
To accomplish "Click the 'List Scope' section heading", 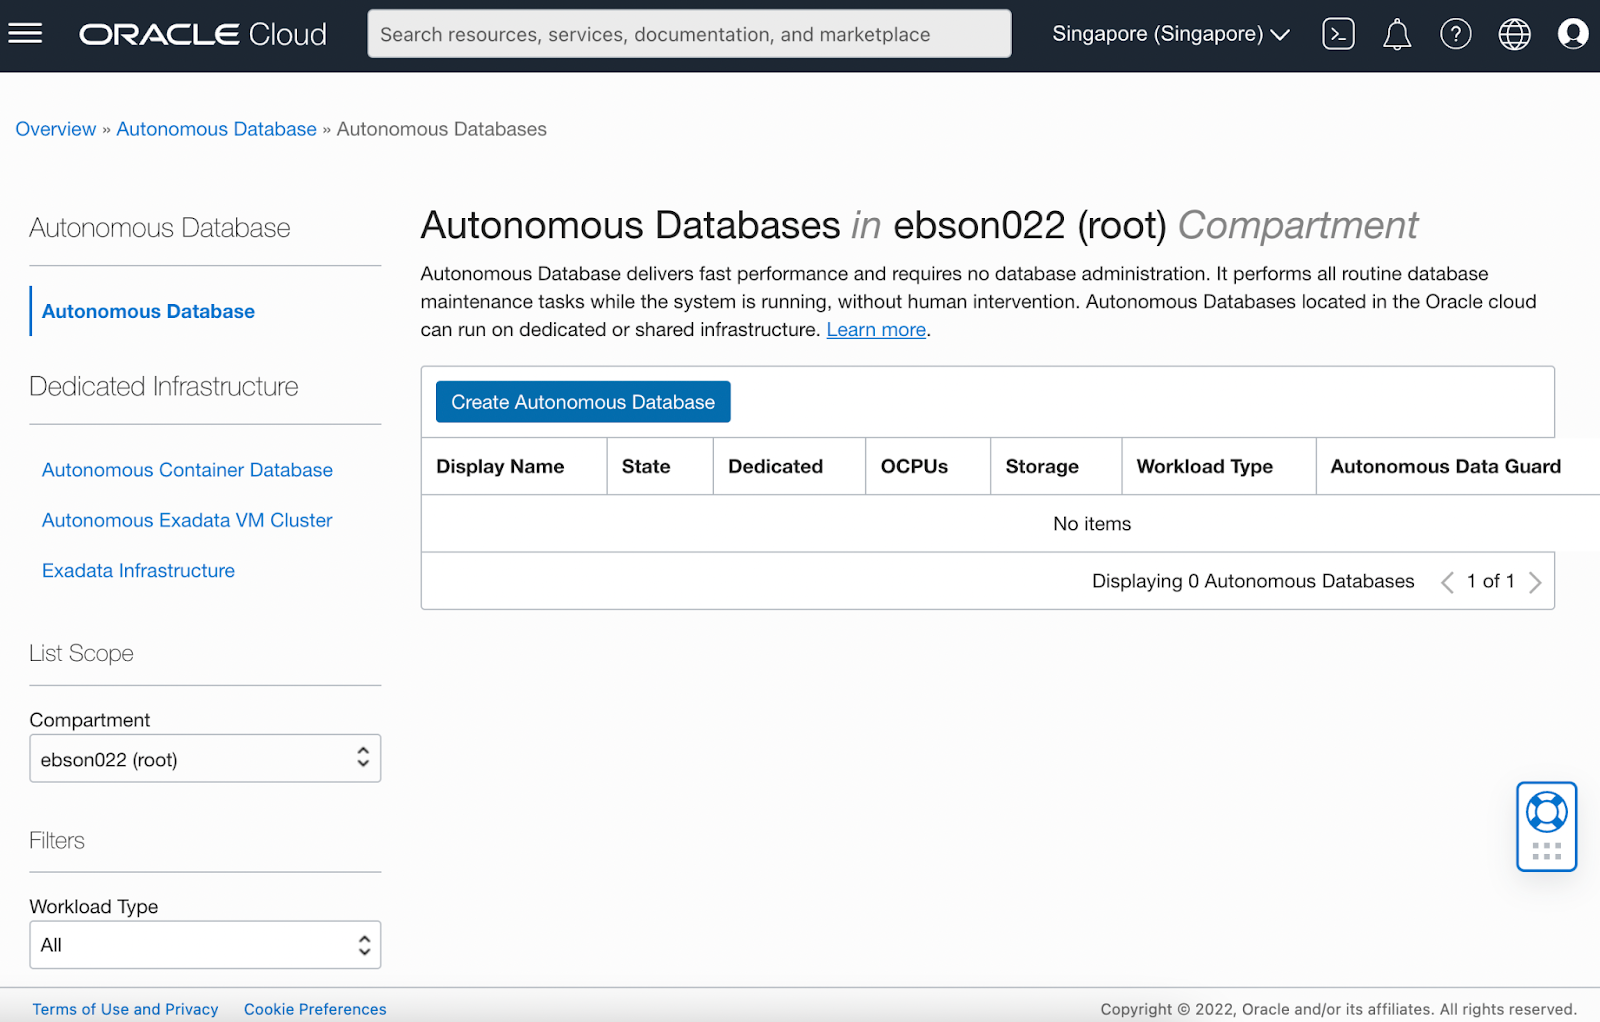I will coord(81,653).
